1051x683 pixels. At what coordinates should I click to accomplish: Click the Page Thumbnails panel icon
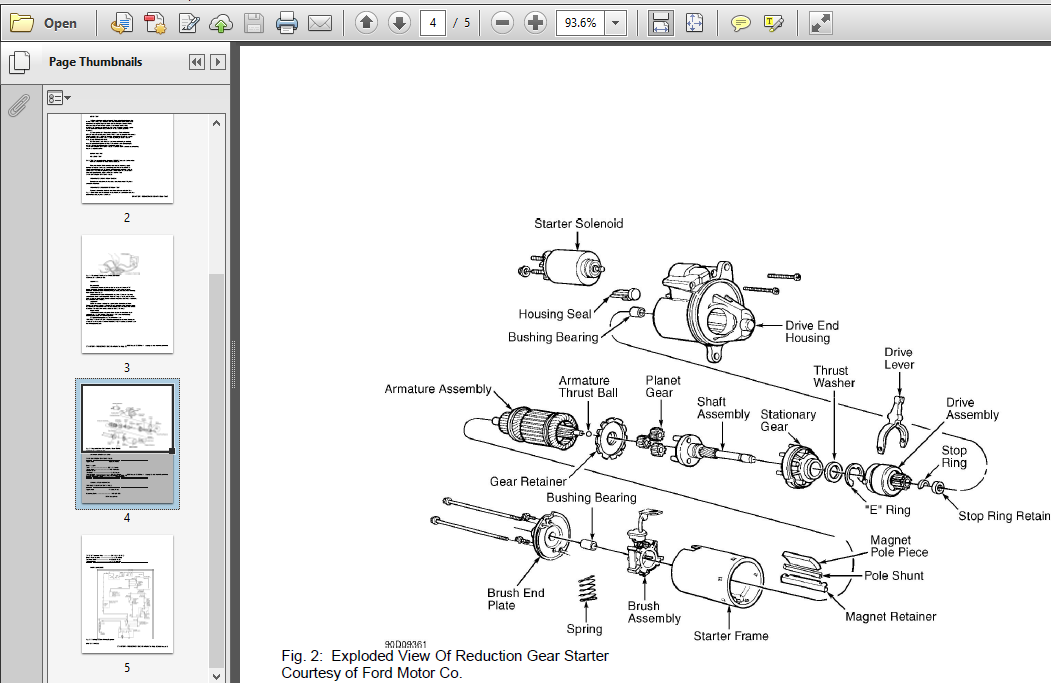(19, 62)
